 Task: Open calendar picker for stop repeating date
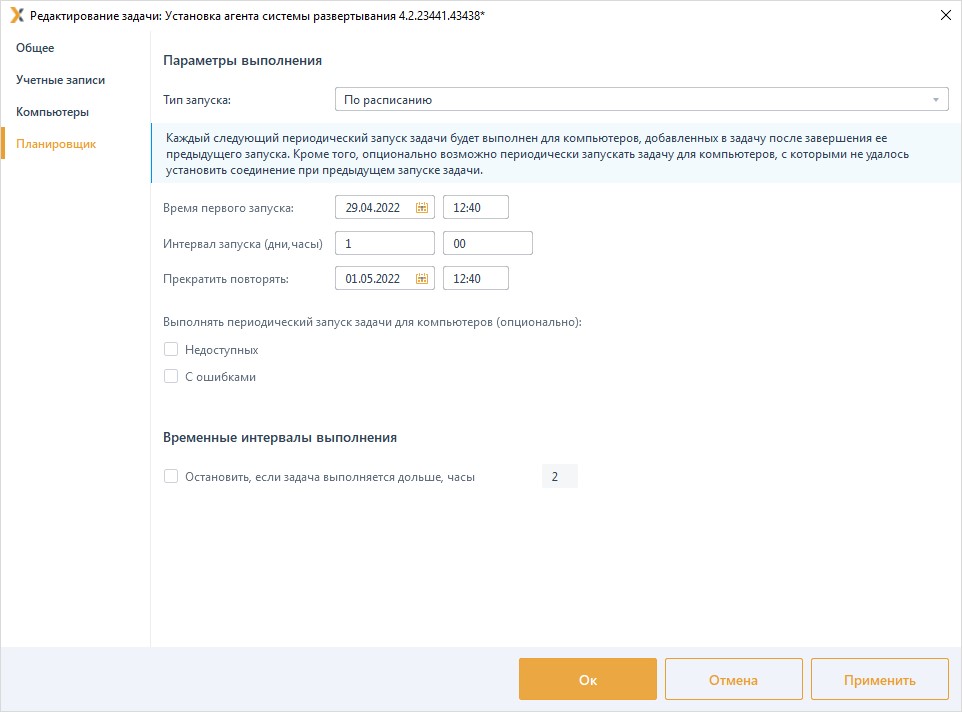[421, 279]
